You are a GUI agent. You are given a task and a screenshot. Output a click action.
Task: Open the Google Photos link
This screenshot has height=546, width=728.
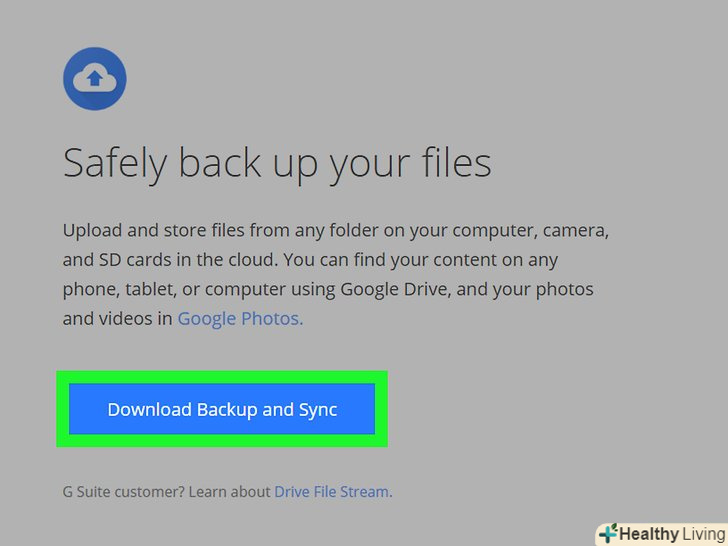[x=240, y=319]
